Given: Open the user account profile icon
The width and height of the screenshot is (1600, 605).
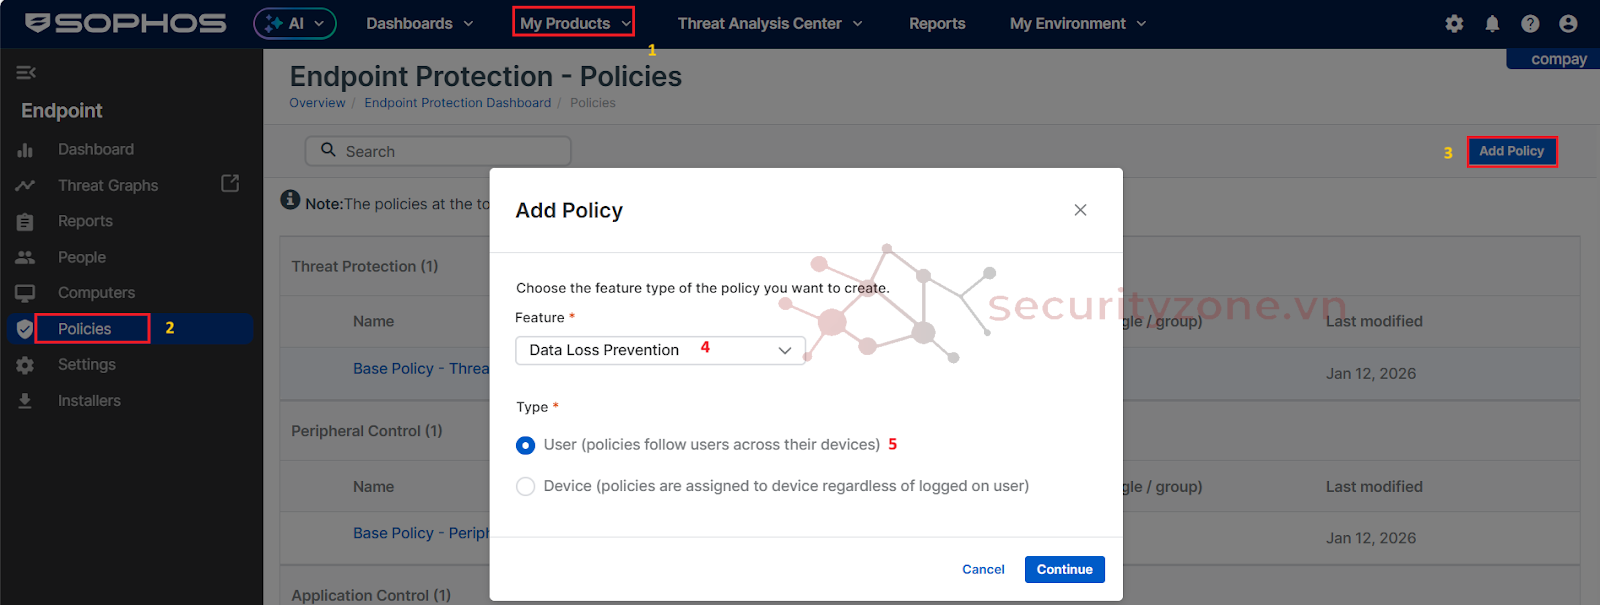Looking at the screenshot, I should (1568, 23).
